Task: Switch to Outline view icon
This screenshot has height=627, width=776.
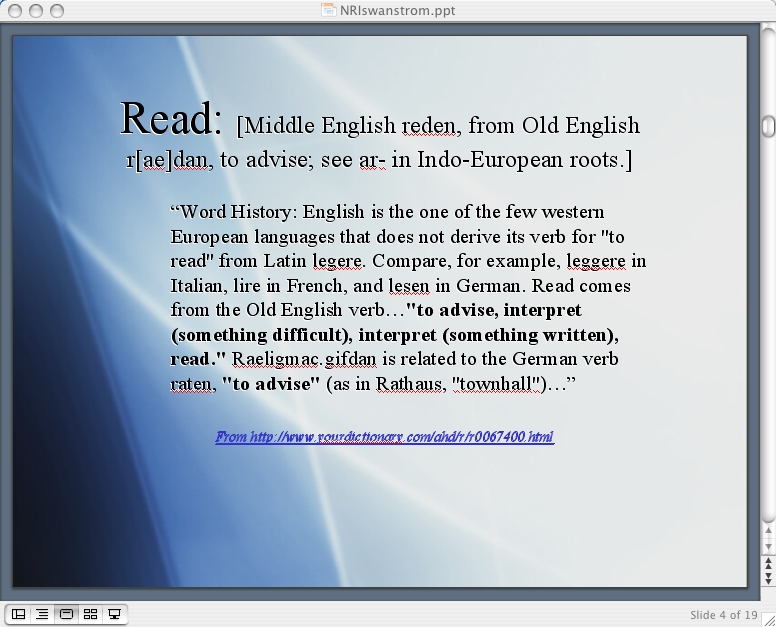Action: tap(42, 614)
